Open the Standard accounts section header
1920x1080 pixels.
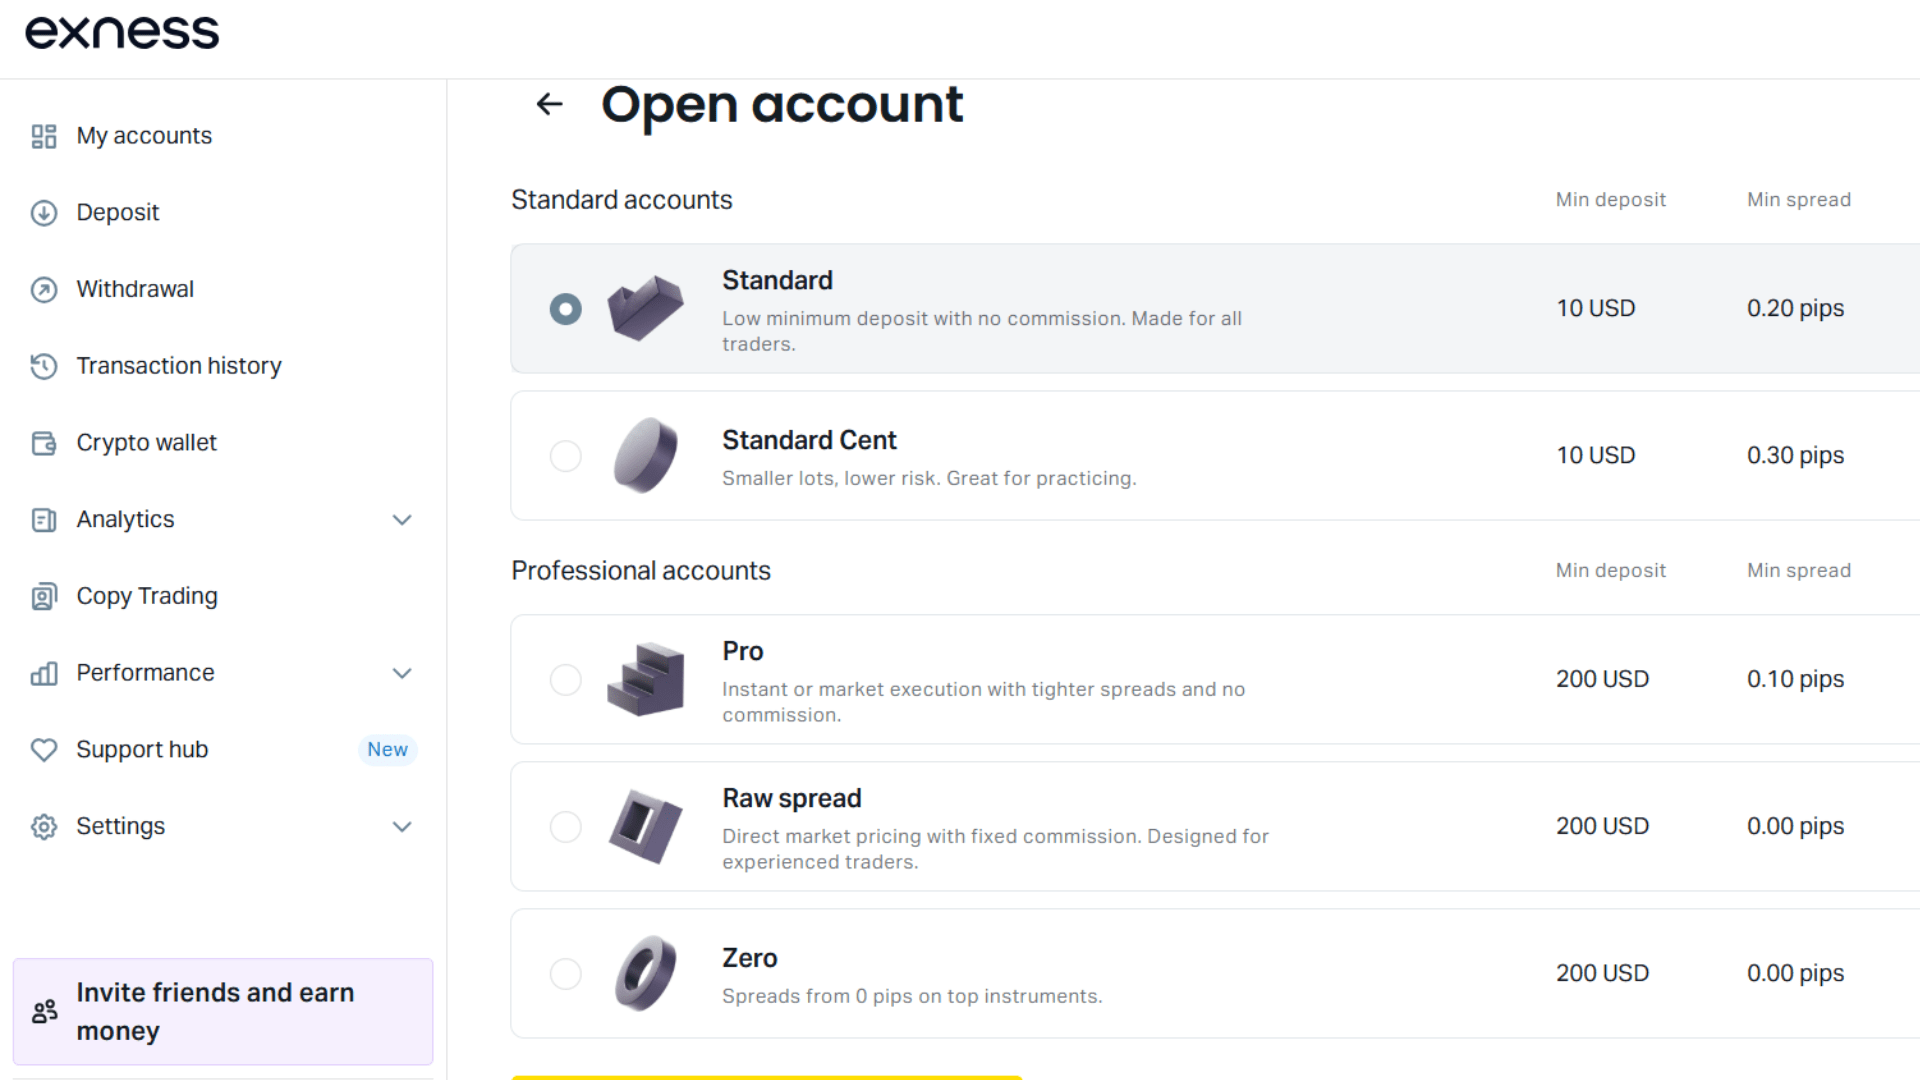pyautogui.click(x=621, y=199)
